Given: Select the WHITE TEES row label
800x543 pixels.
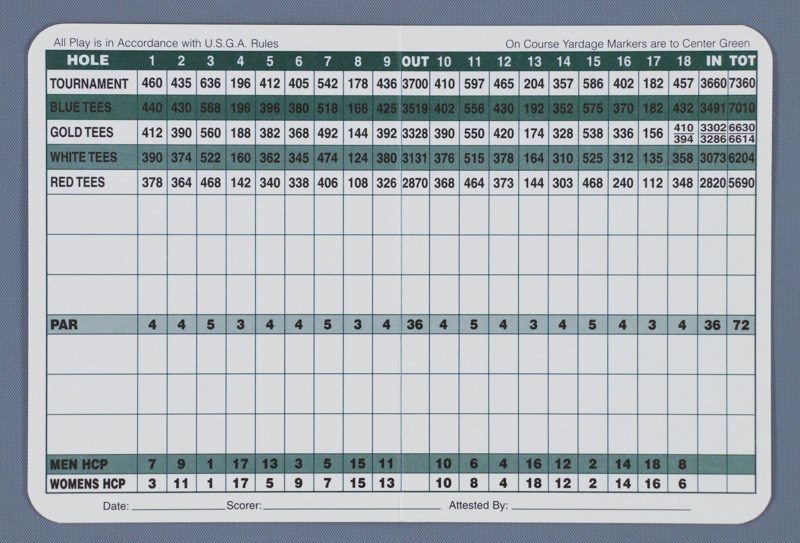Looking at the screenshot, I should [84, 157].
